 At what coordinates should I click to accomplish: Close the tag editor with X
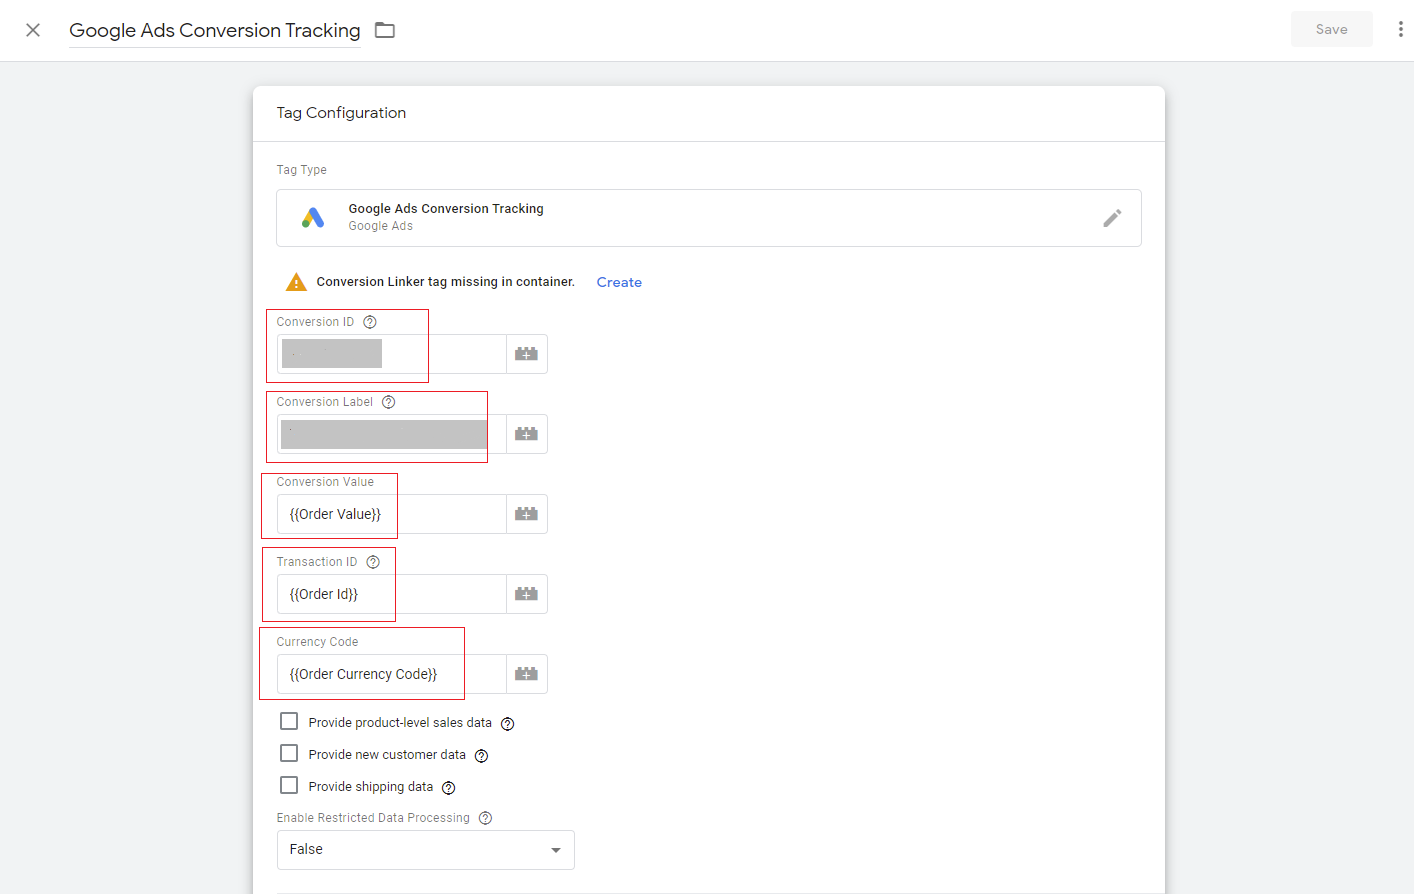(33, 30)
